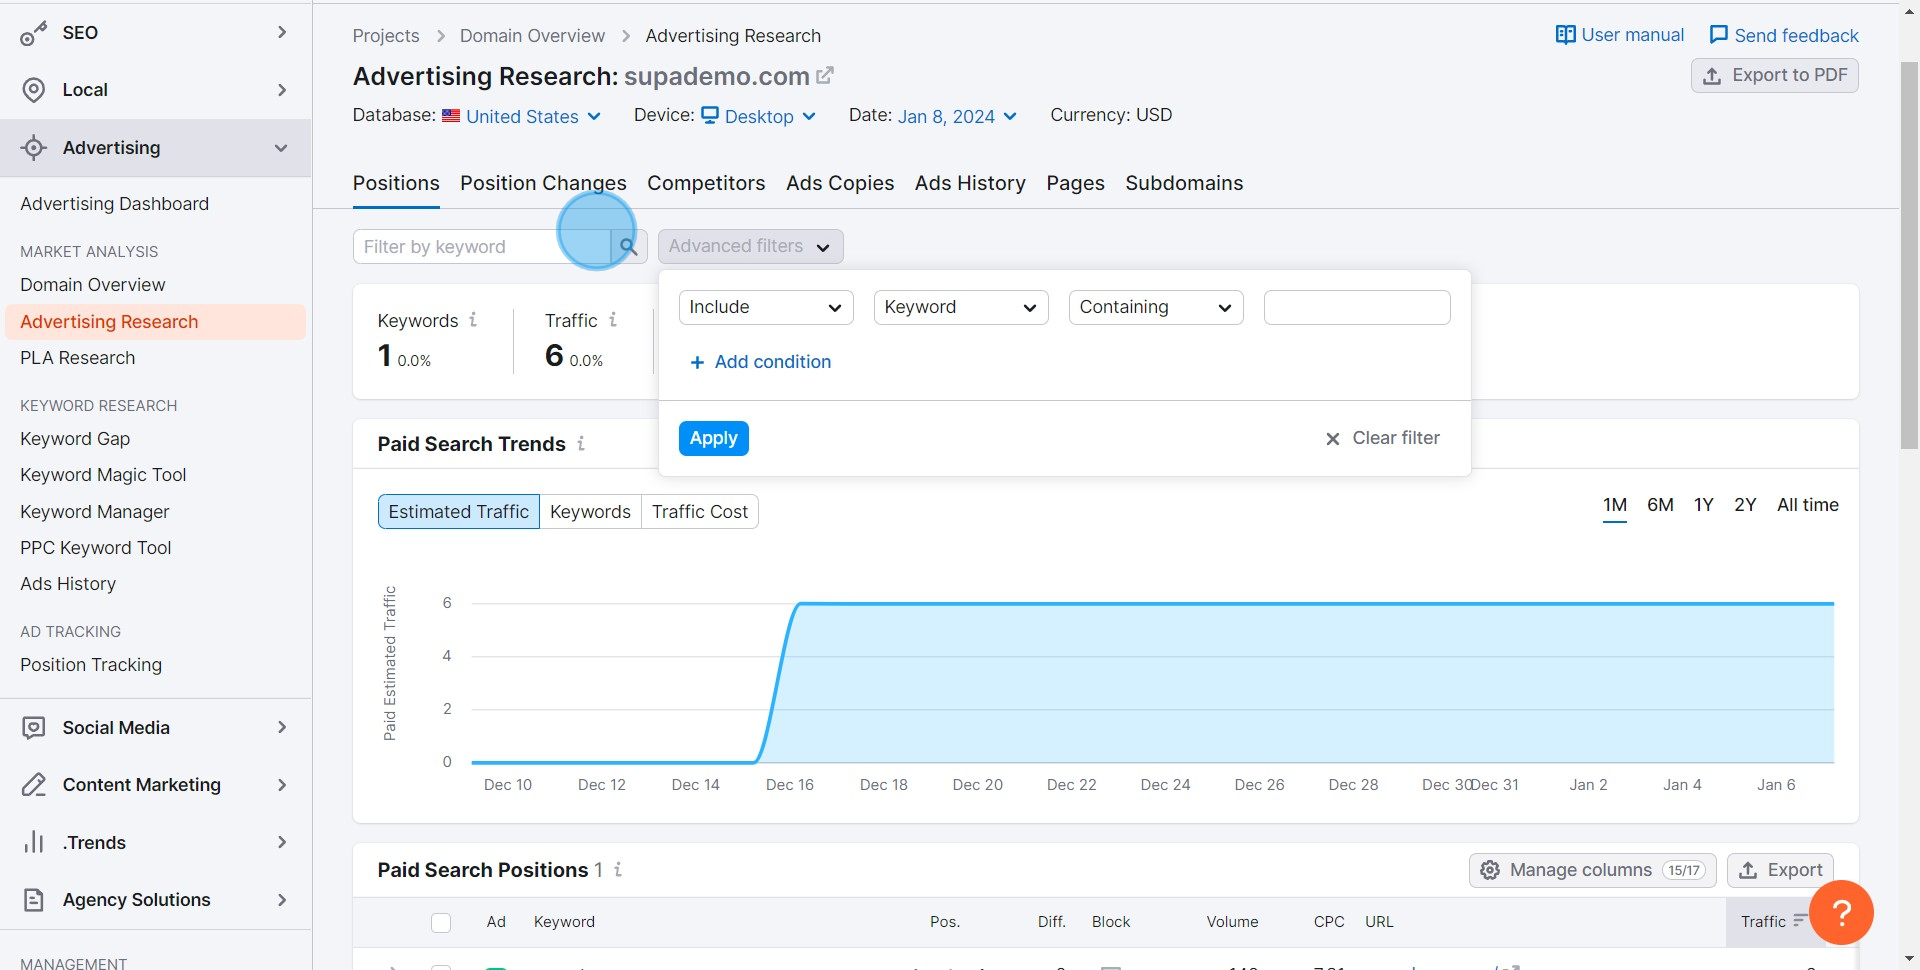Click the .Trends bar chart icon

33,843
